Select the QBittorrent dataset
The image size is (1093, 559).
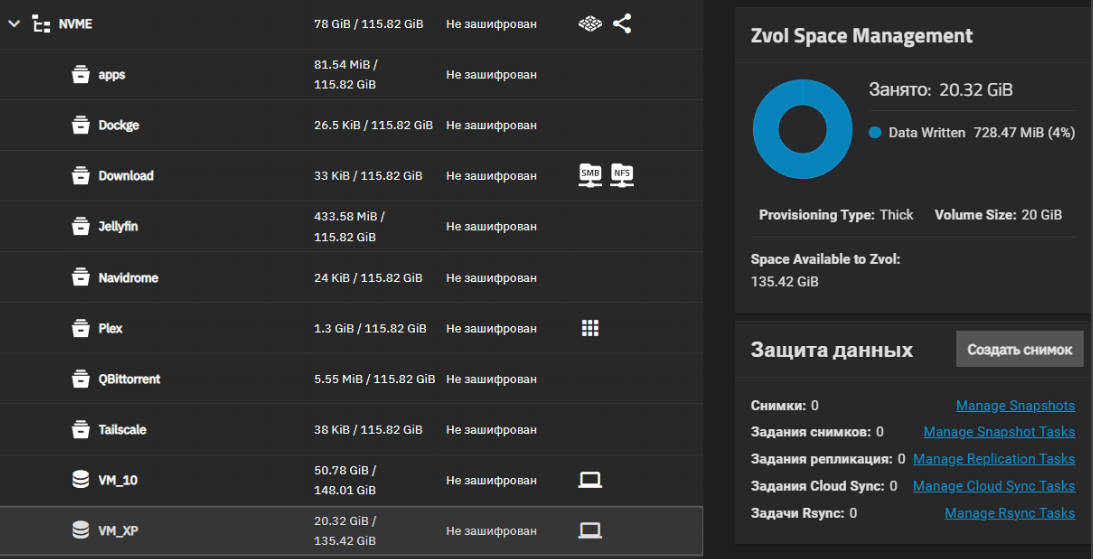129,379
